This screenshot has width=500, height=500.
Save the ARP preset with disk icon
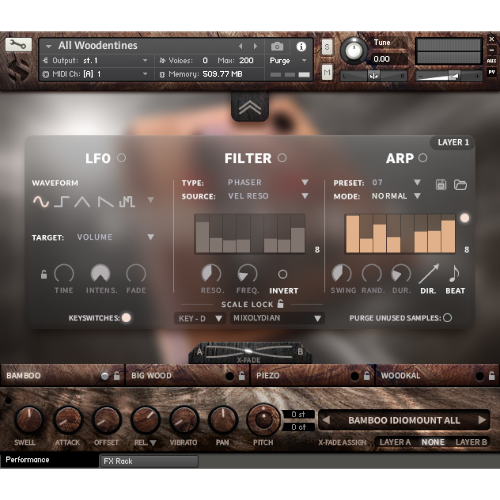[x=441, y=184]
